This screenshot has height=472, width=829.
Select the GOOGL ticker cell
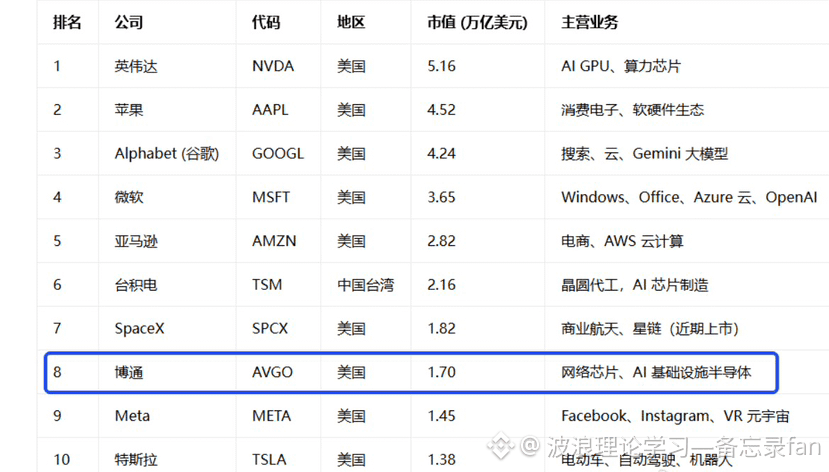point(278,154)
